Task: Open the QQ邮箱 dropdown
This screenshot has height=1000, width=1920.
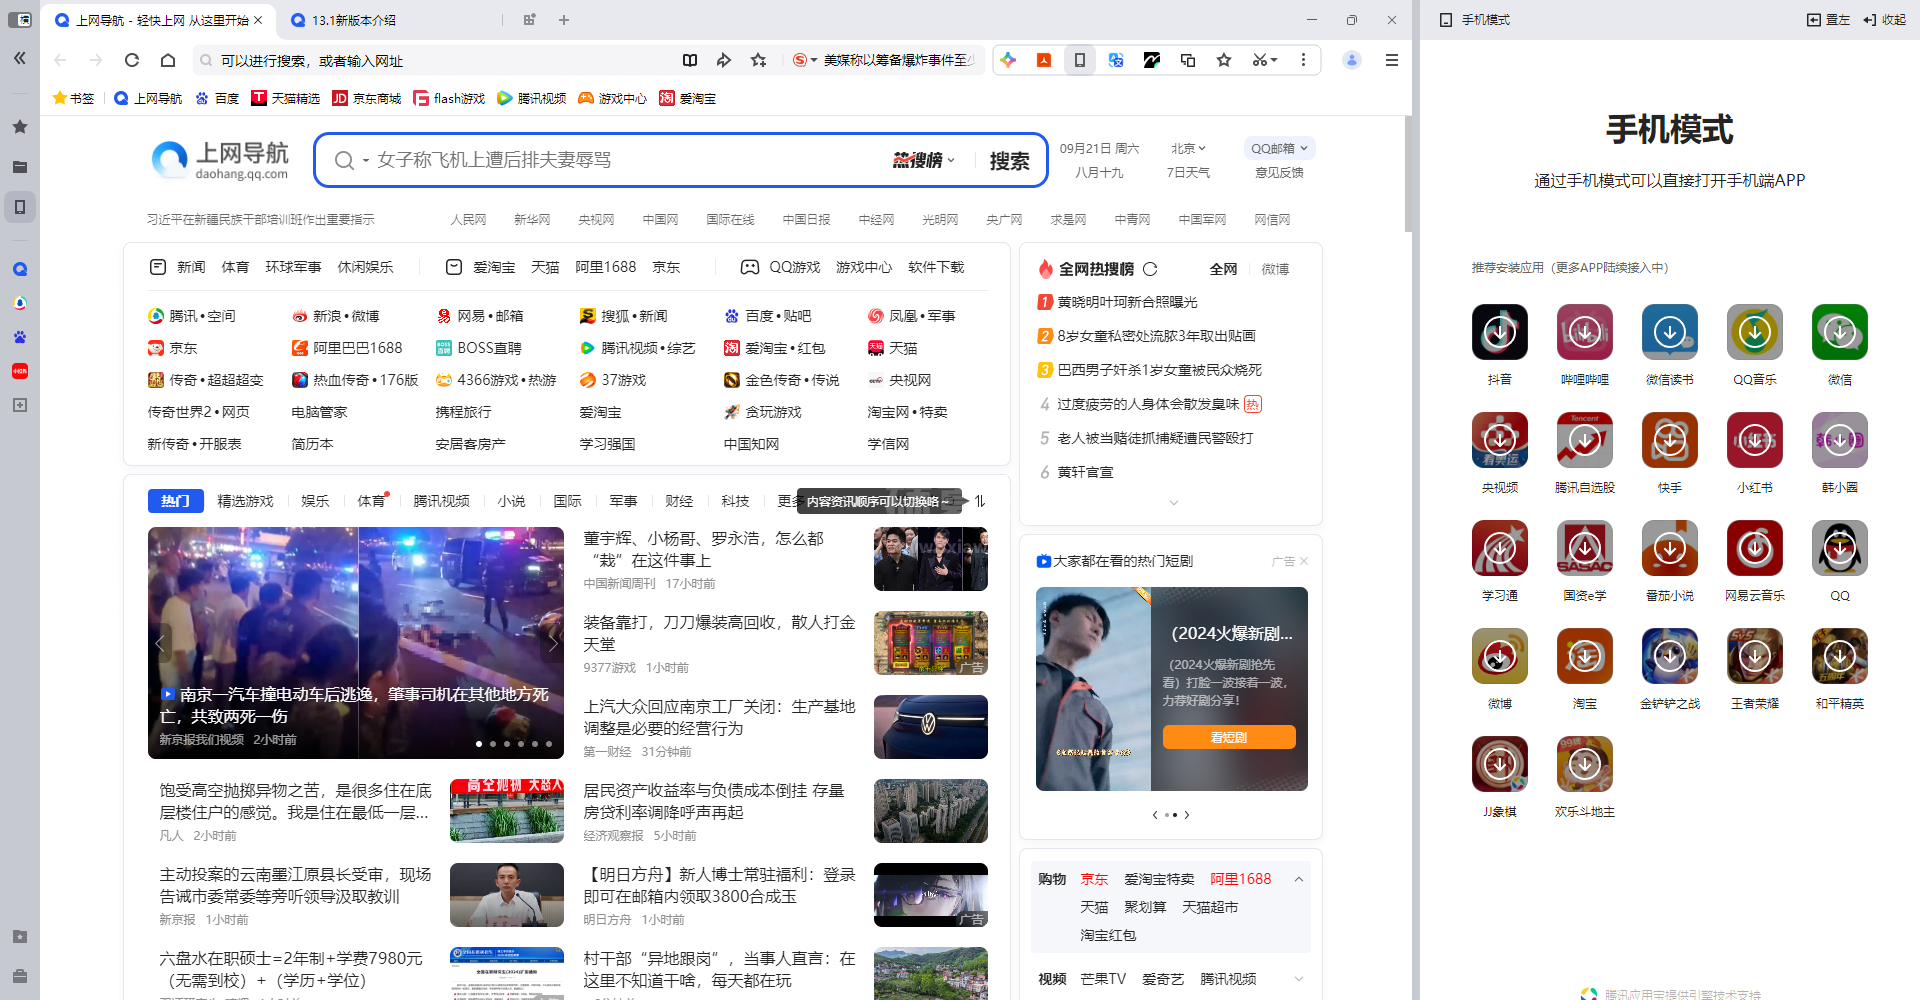Action: (x=1279, y=148)
